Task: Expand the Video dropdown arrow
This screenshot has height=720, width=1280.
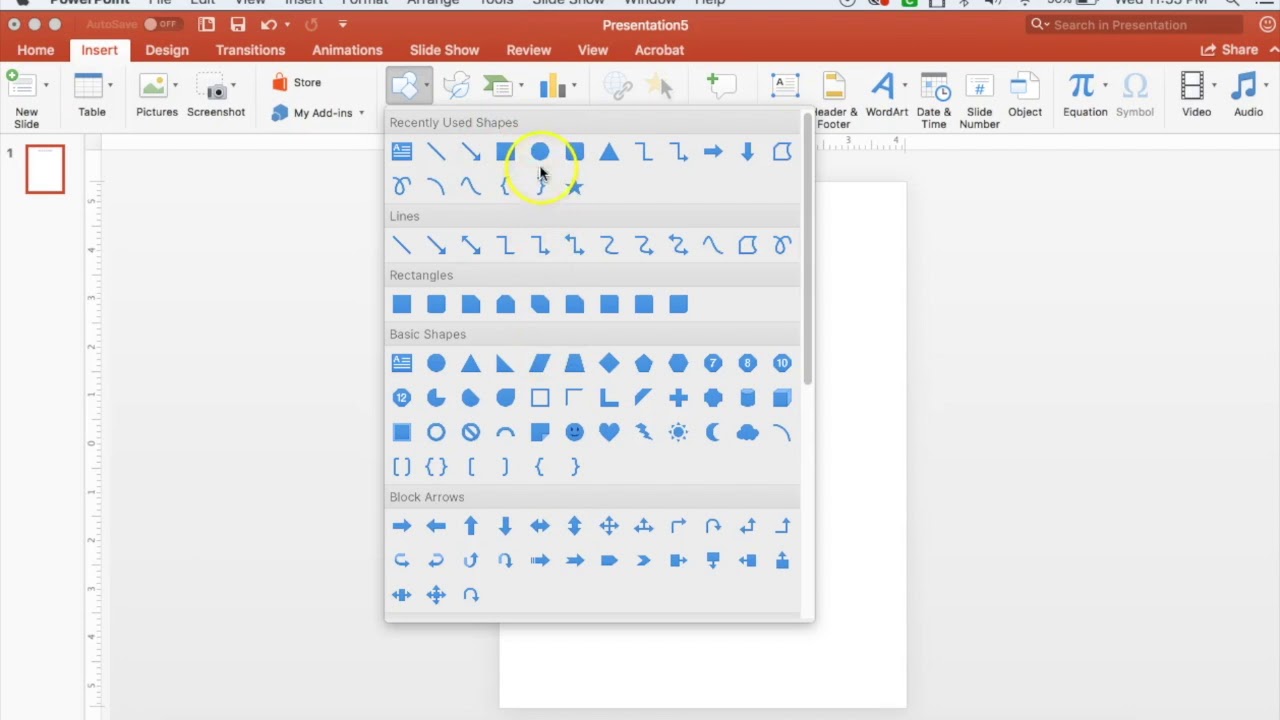Action: (x=1214, y=86)
